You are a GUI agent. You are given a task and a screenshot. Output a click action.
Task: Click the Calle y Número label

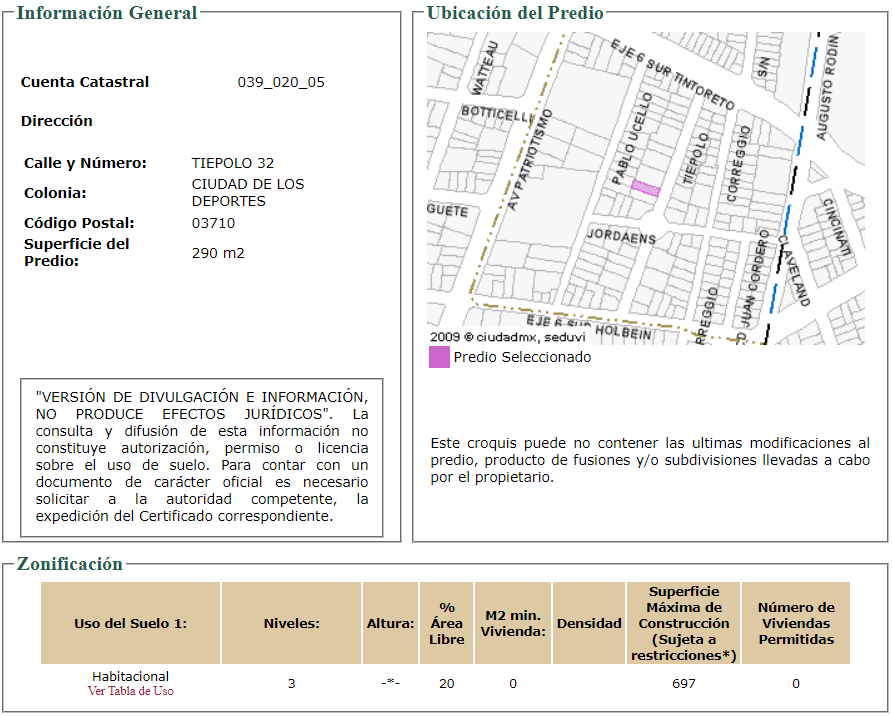85,163
